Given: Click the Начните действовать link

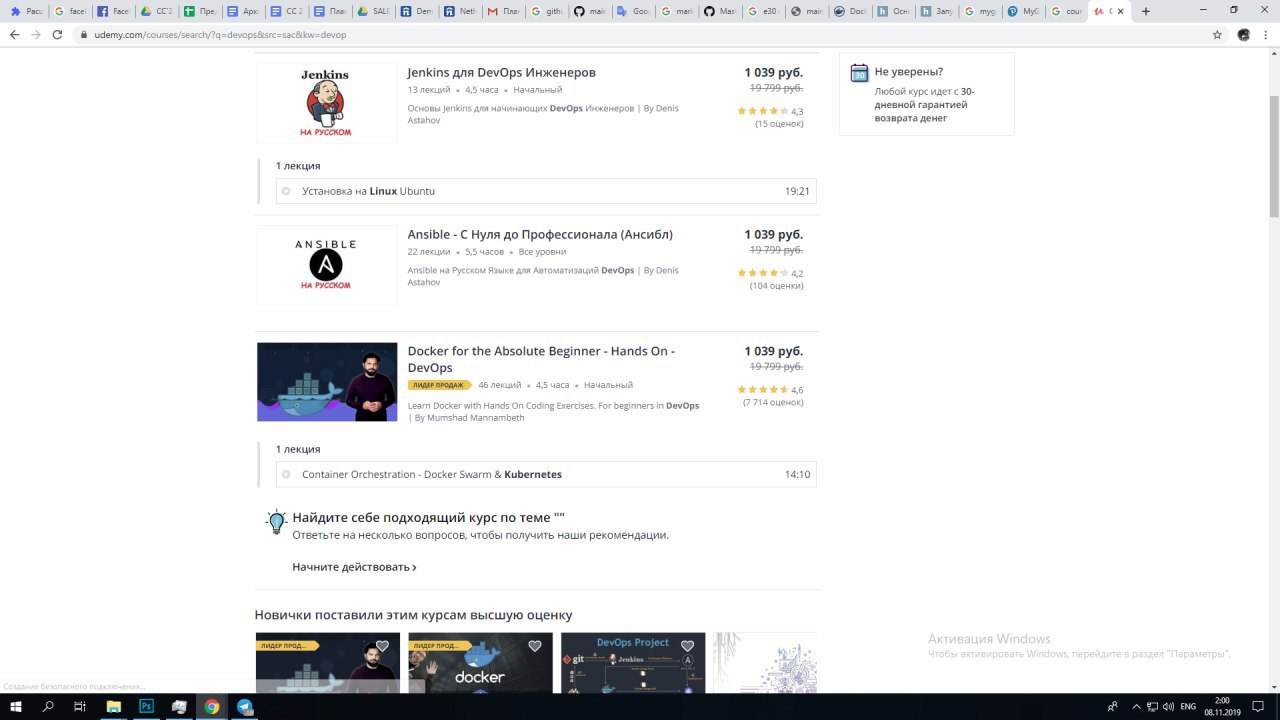Looking at the screenshot, I should 354,567.
